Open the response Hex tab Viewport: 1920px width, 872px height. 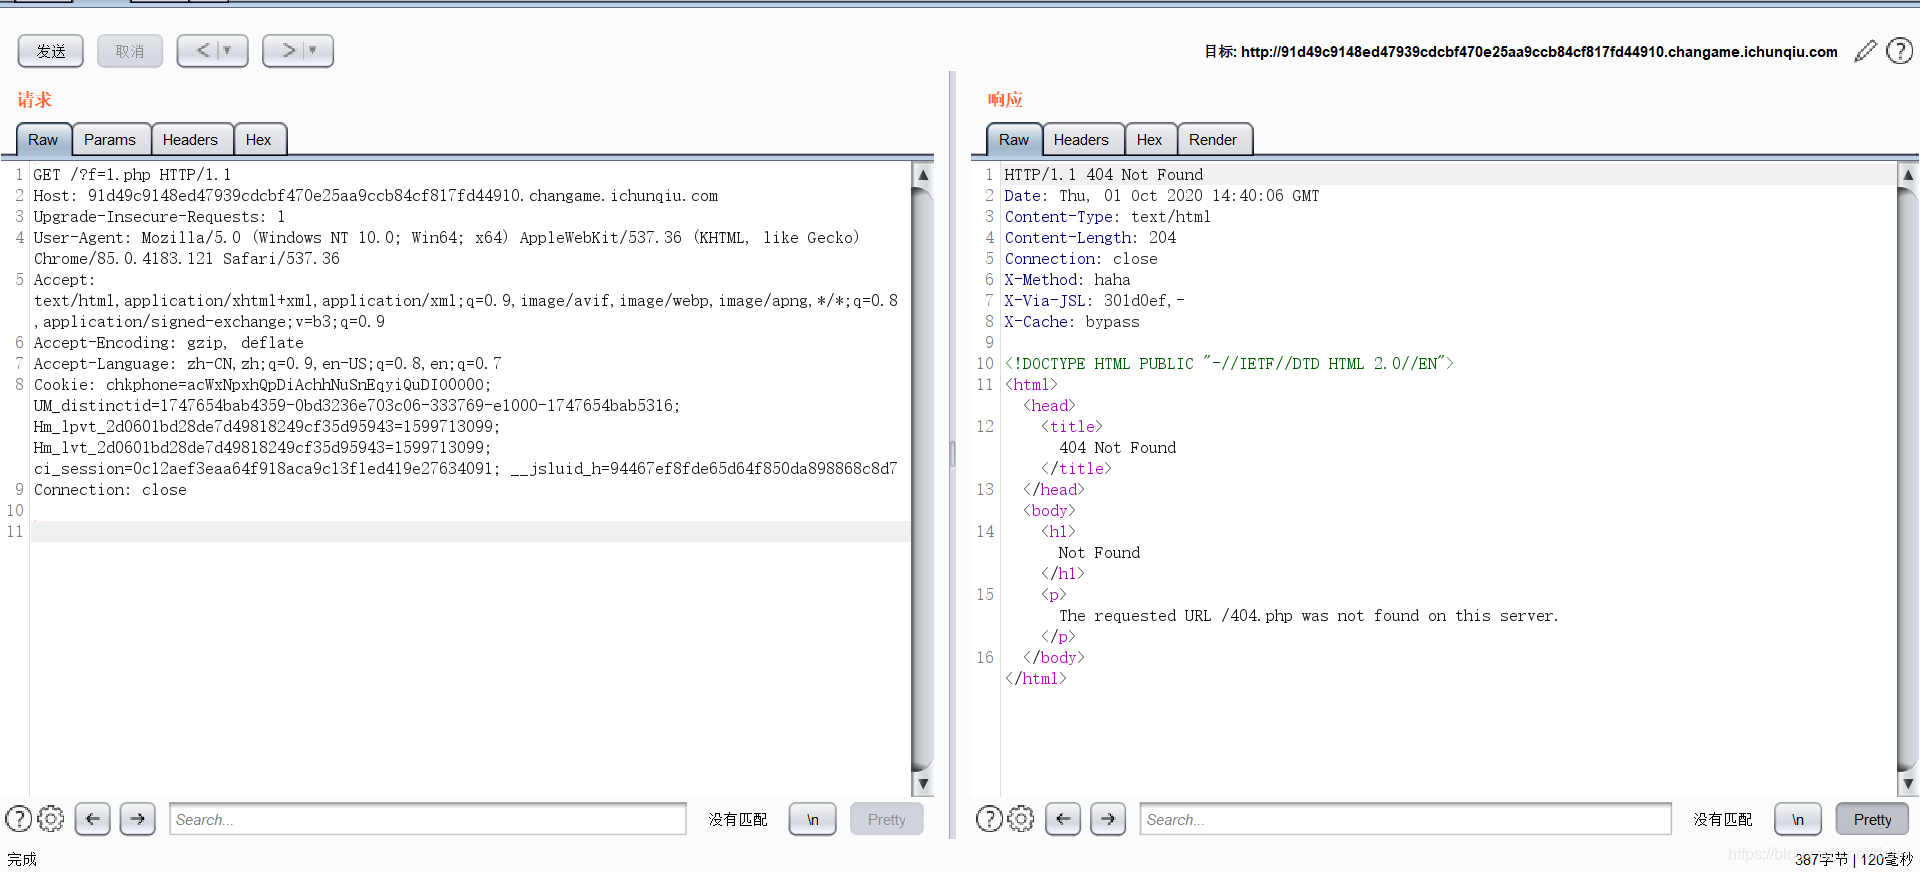1150,140
